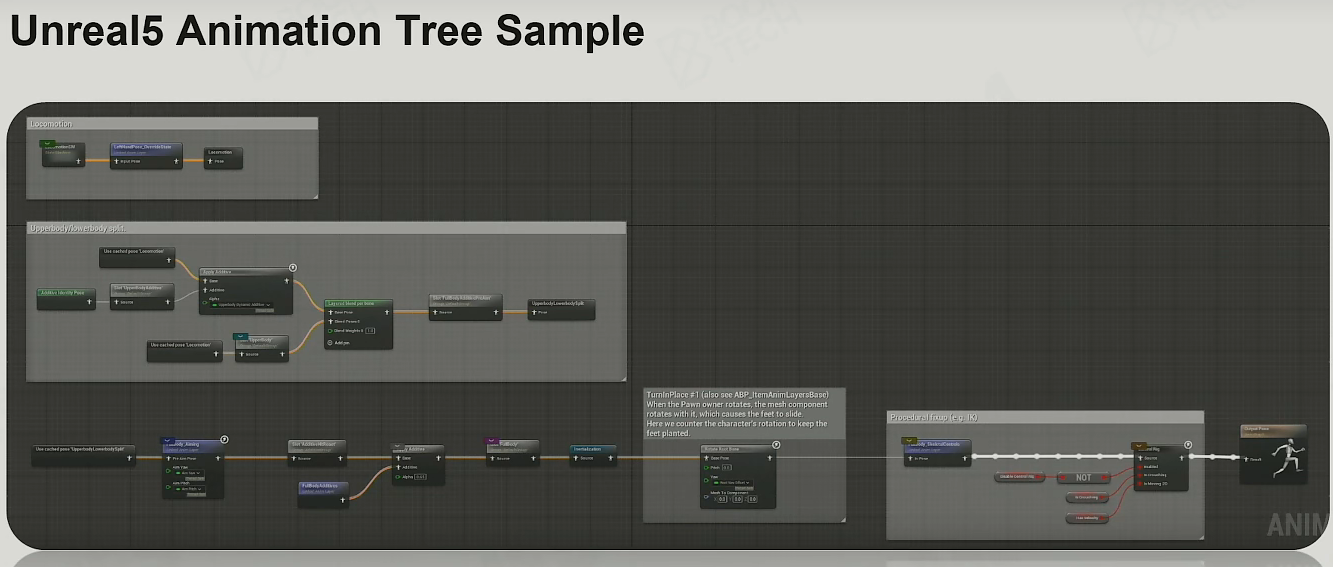Click the clock icon on Control Rig node
This screenshot has width=1333, height=567.
click(x=1188, y=444)
